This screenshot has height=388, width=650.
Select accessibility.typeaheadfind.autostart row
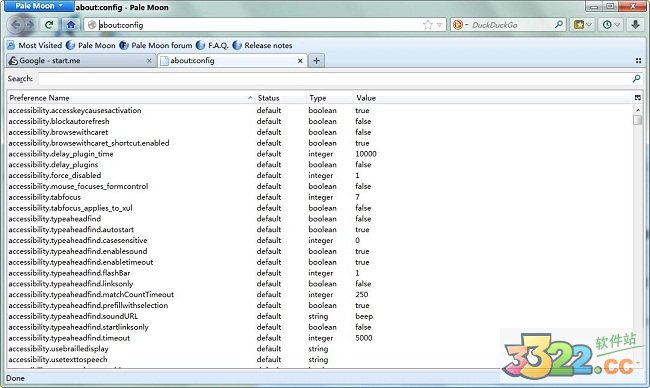(320, 229)
